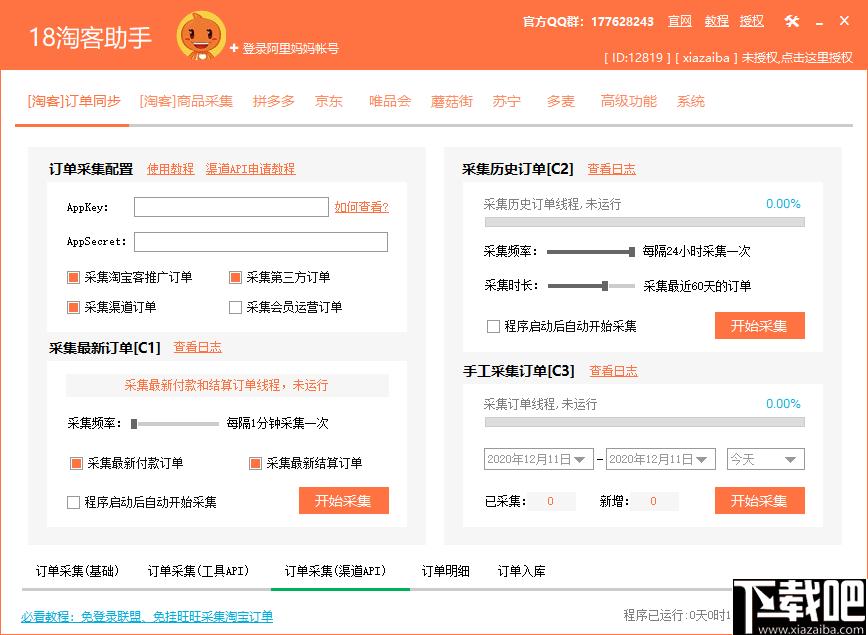
Task: Click 登录阿里妈妈帐号 login text
Action: point(291,49)
